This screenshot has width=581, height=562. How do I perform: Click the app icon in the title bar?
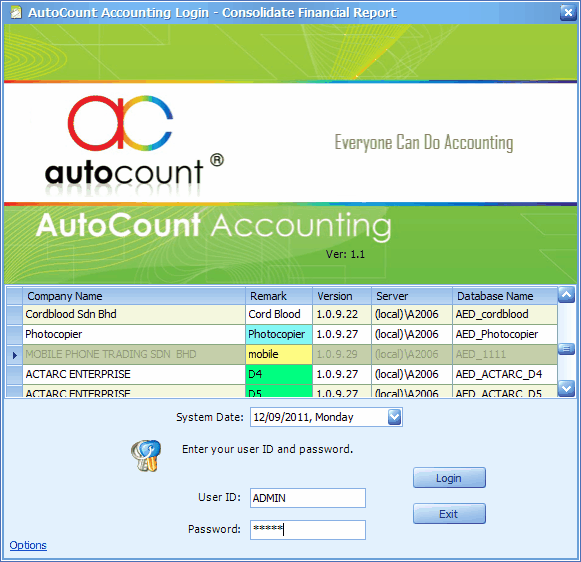point(16,13)
